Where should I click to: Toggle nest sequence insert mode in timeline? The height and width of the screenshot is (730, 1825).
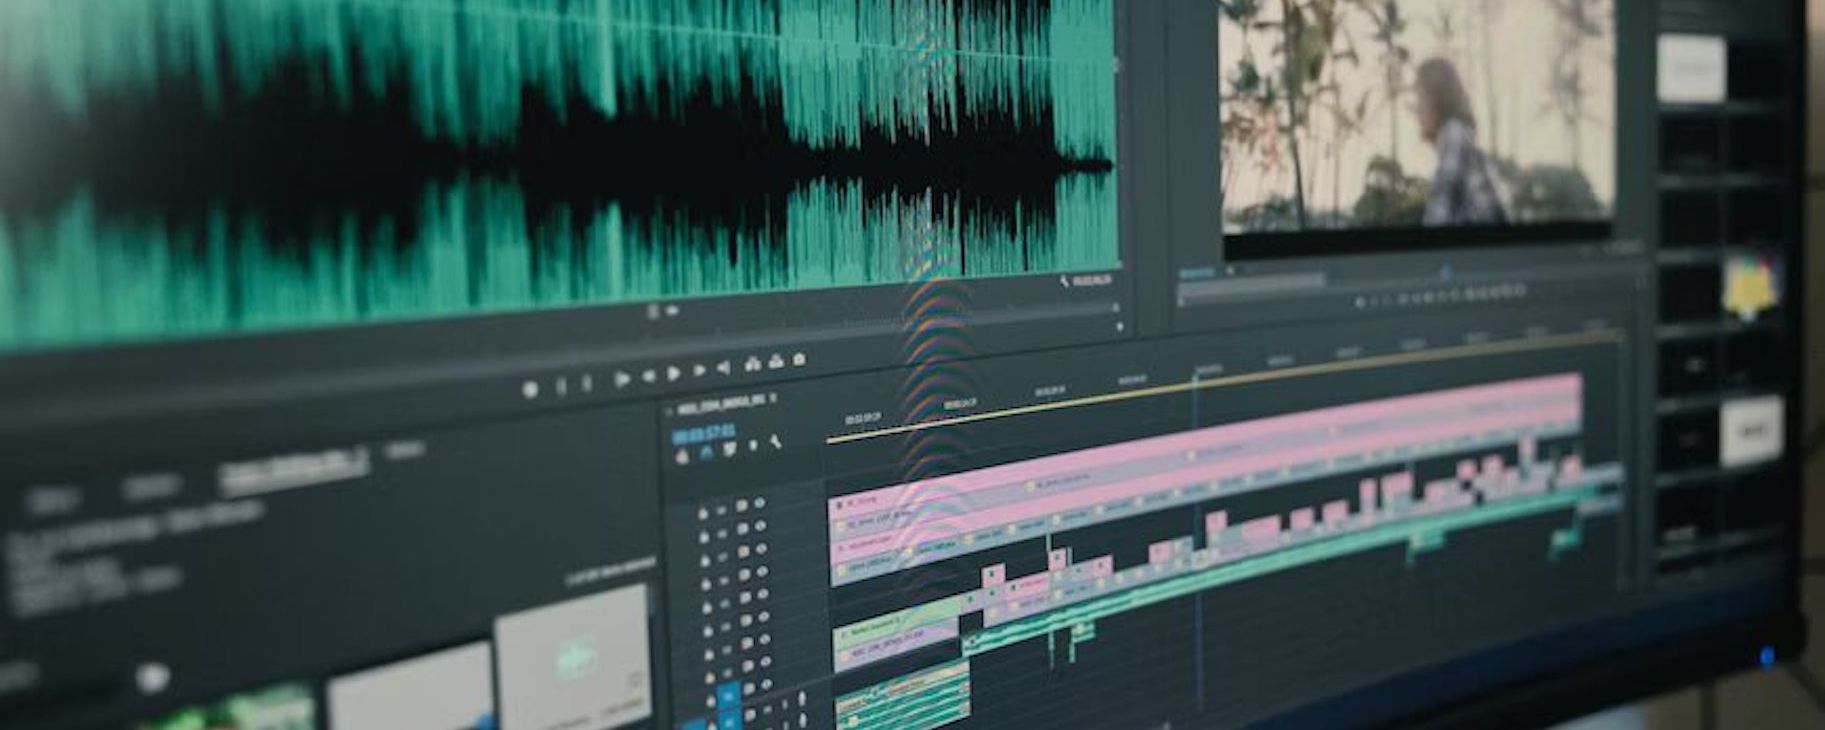(681, 456)
